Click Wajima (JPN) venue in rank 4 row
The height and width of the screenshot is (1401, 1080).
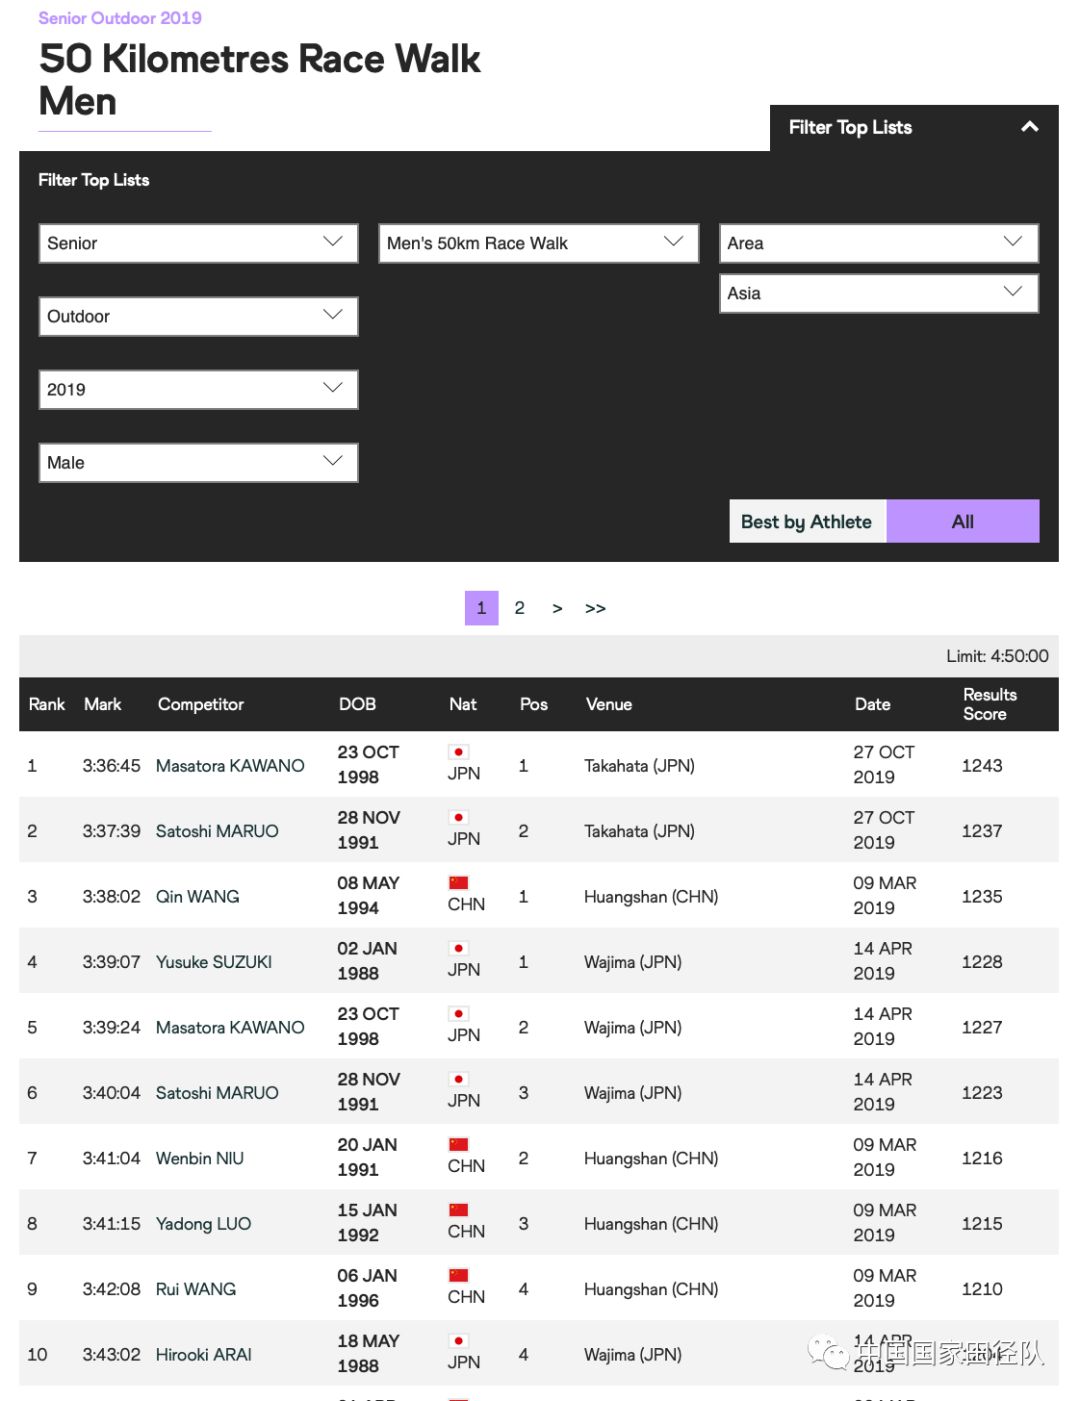633,962
